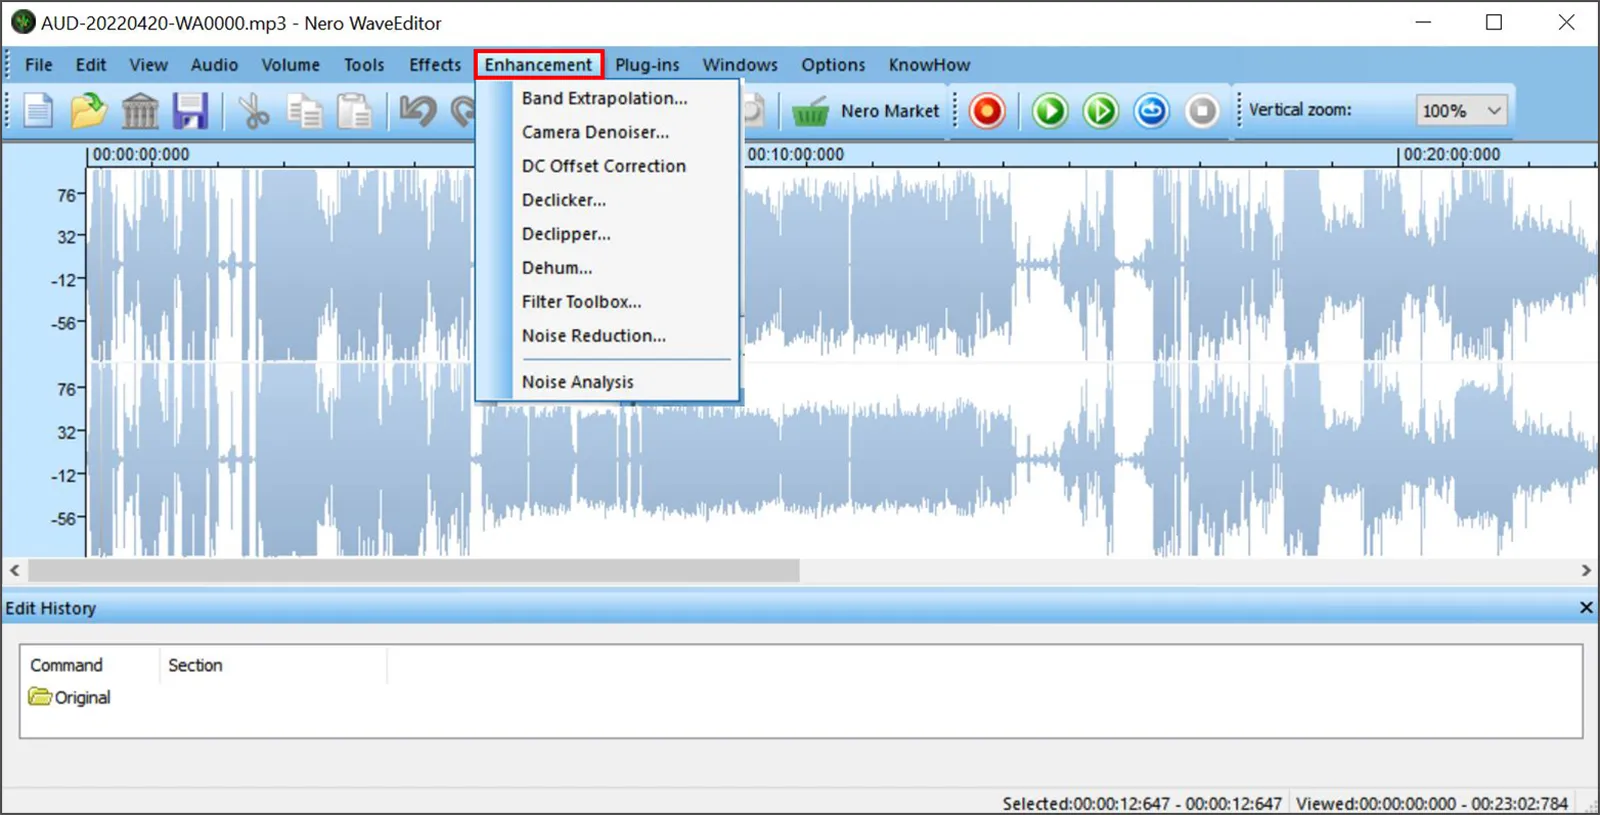Click the scrollbar left arrow
The image size is (1600, 815).
pyautogui.click(x=14, y=570)
